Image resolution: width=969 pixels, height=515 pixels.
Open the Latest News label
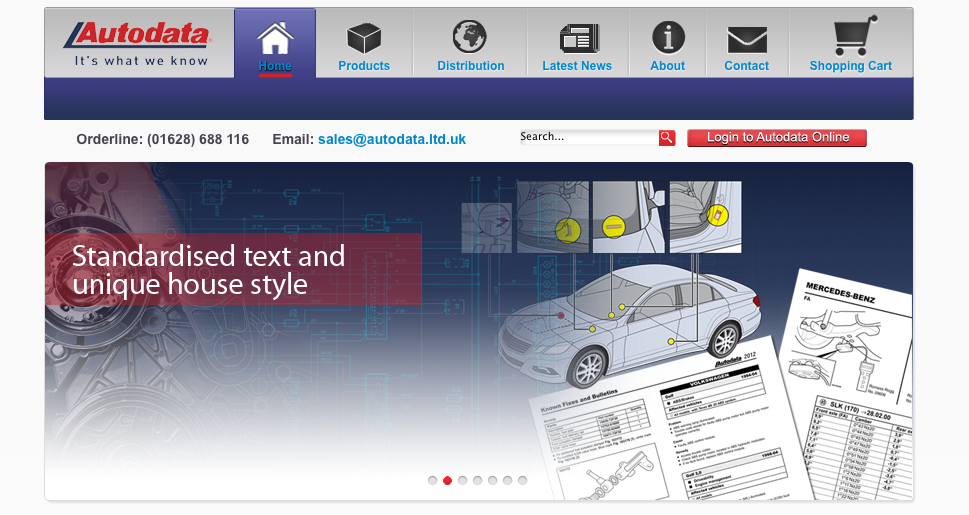tap(577, 66)
